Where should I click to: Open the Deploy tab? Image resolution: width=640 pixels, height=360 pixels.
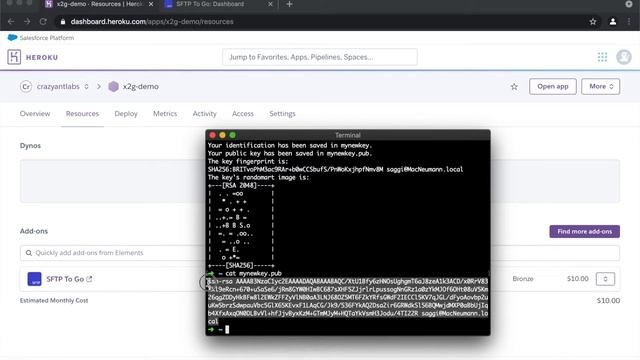(x=126, y=113)
